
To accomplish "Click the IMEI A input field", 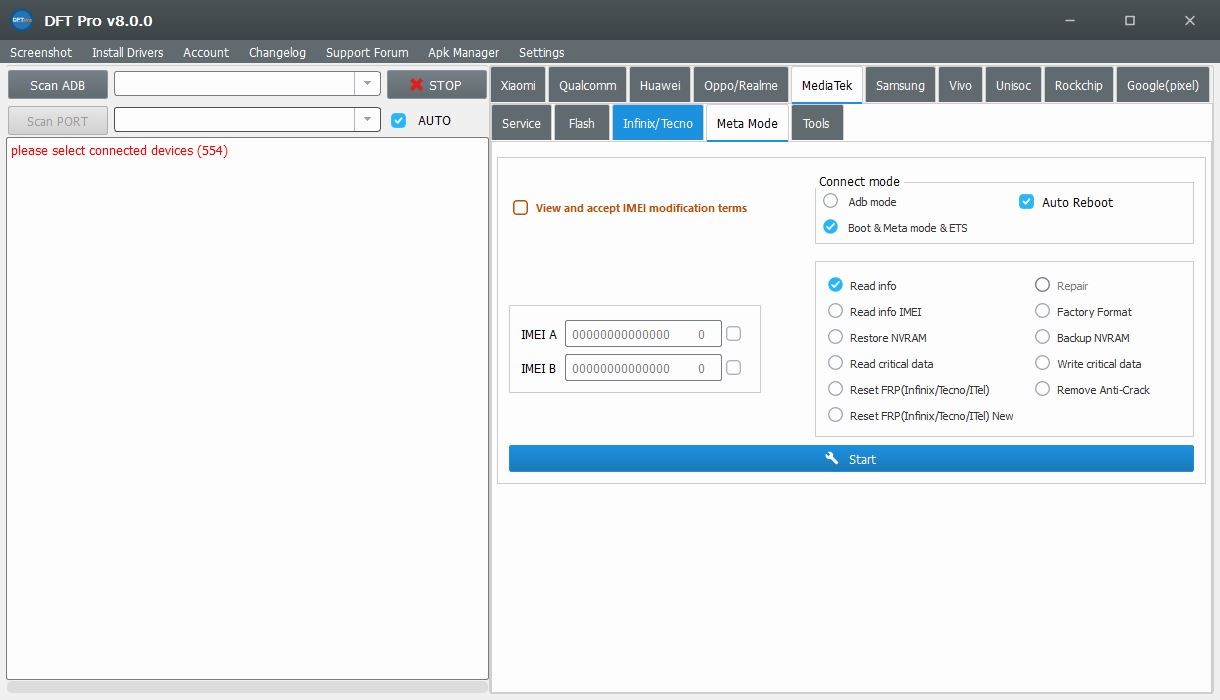I will (643, 334).
